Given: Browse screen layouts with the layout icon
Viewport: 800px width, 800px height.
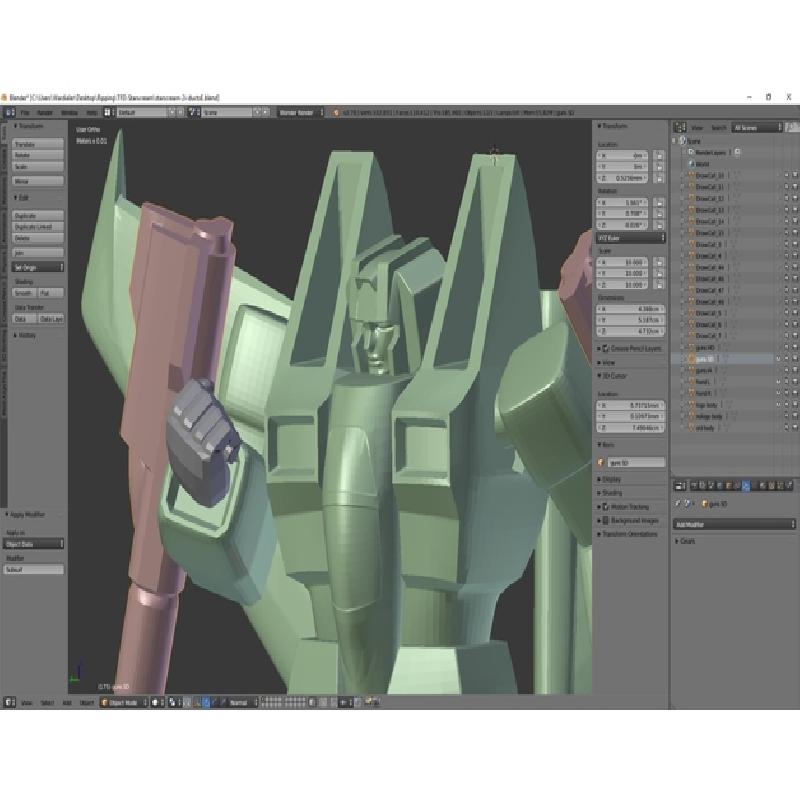Looking at the screenshot, I should coord(108,112).
